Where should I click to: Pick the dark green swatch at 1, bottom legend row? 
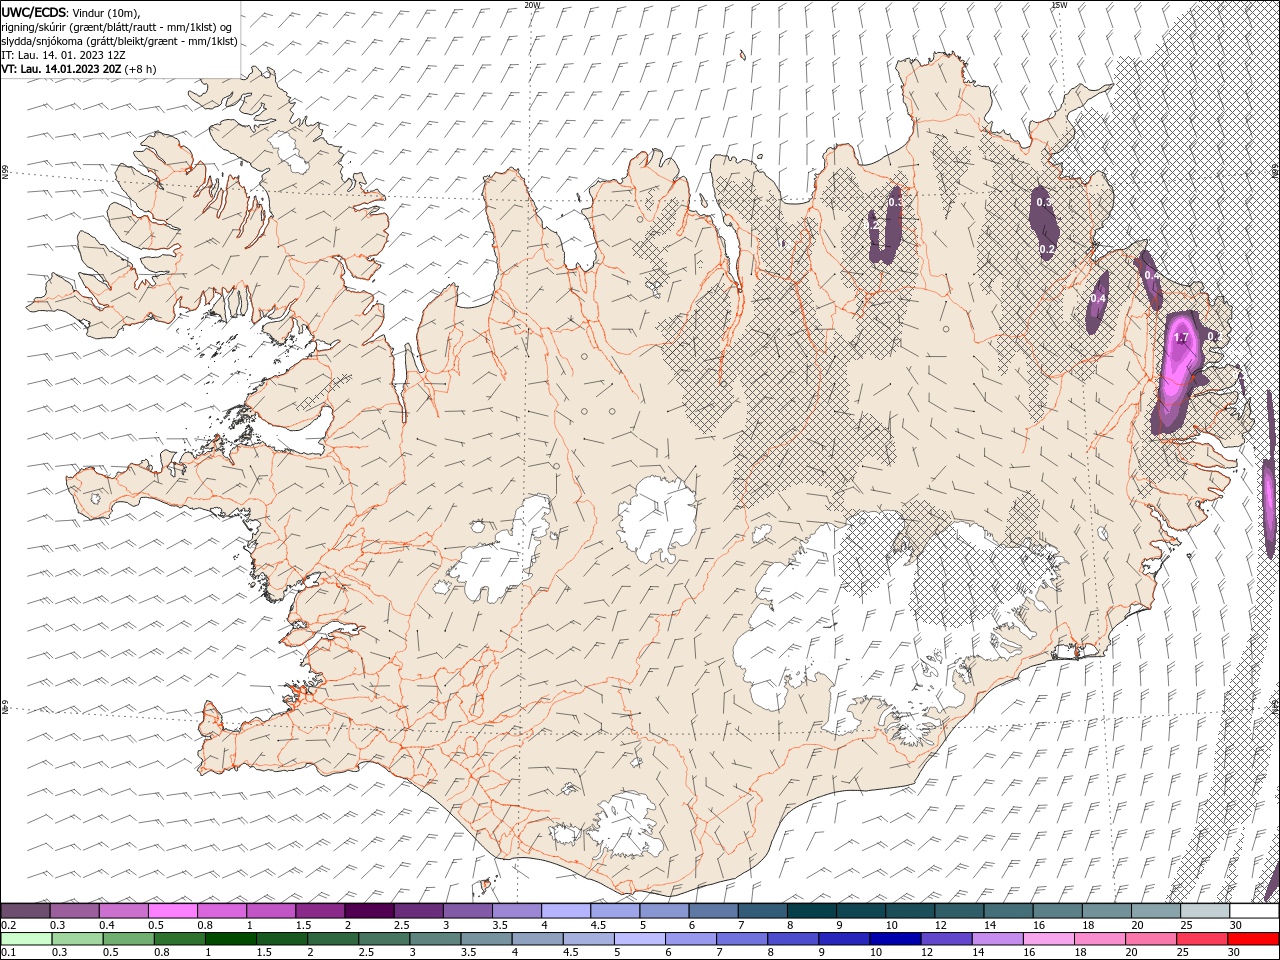point(230,939)
